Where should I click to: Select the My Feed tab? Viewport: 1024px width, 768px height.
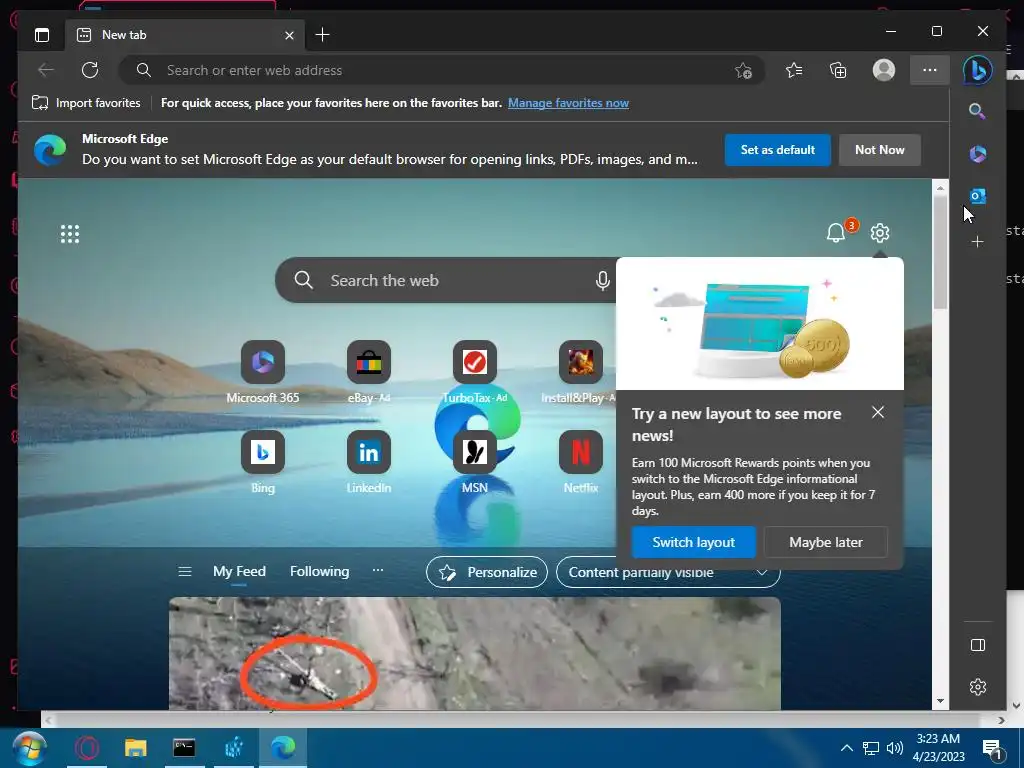[x=239, y=571]
